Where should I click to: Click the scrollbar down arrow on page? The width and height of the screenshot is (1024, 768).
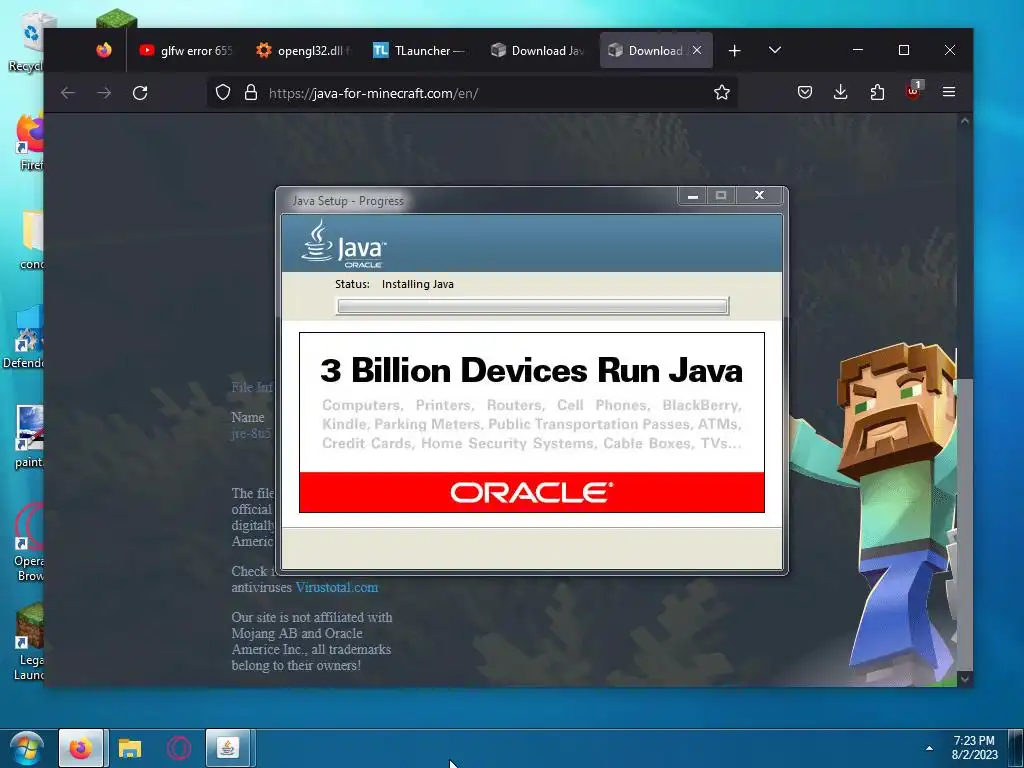pyautogui.click(x=965, y=679)
